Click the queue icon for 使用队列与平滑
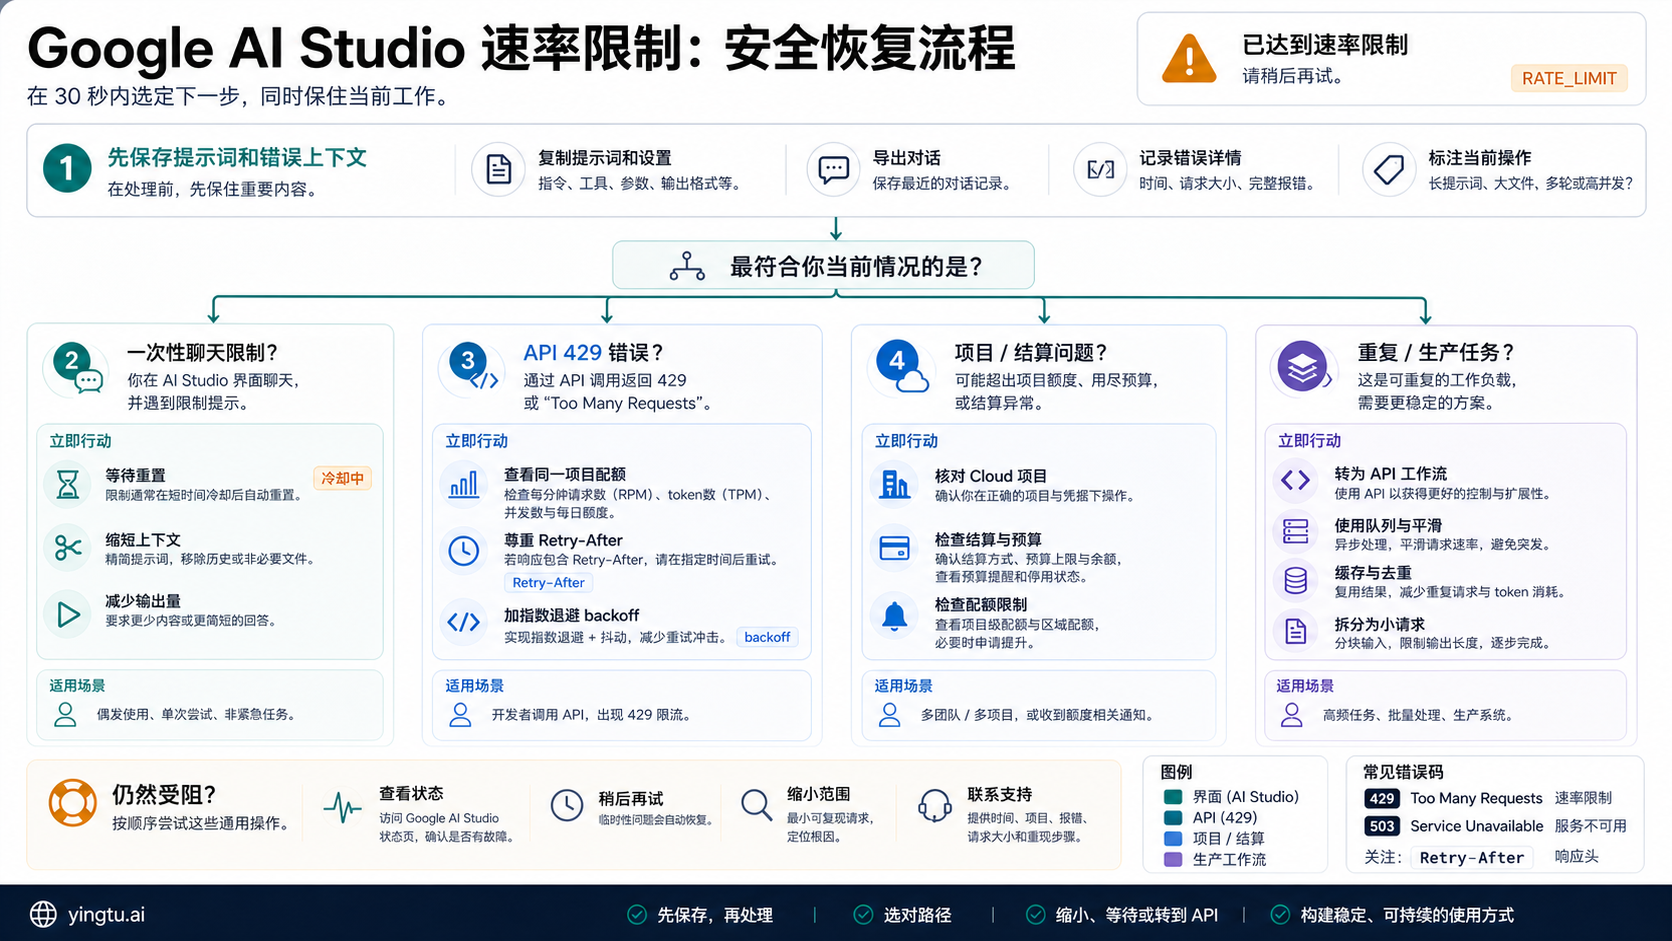Image resolution: width=1672 pixels, height=941 pixels. [x=1295, y=531]
